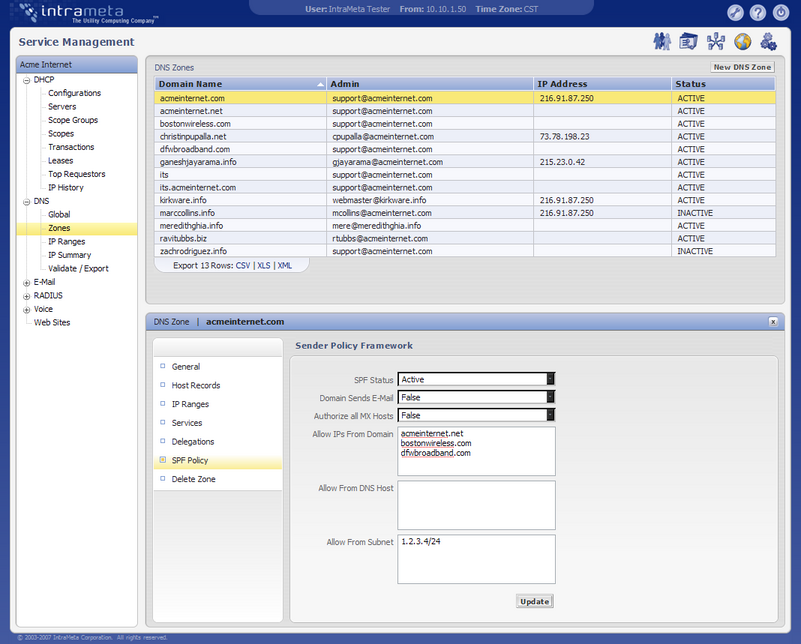
Task: Expand the E-Mail tree node
Action: 27,282
